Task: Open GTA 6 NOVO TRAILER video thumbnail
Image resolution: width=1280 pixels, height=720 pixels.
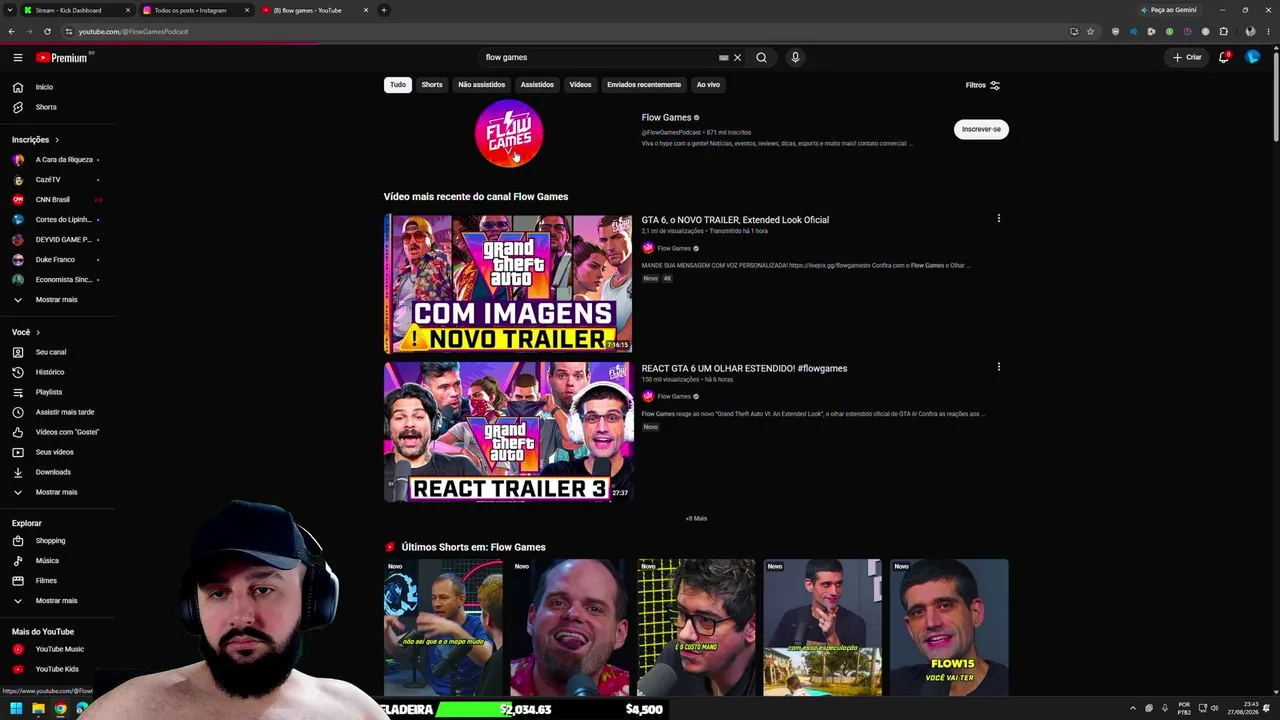Action: (508, 284)
